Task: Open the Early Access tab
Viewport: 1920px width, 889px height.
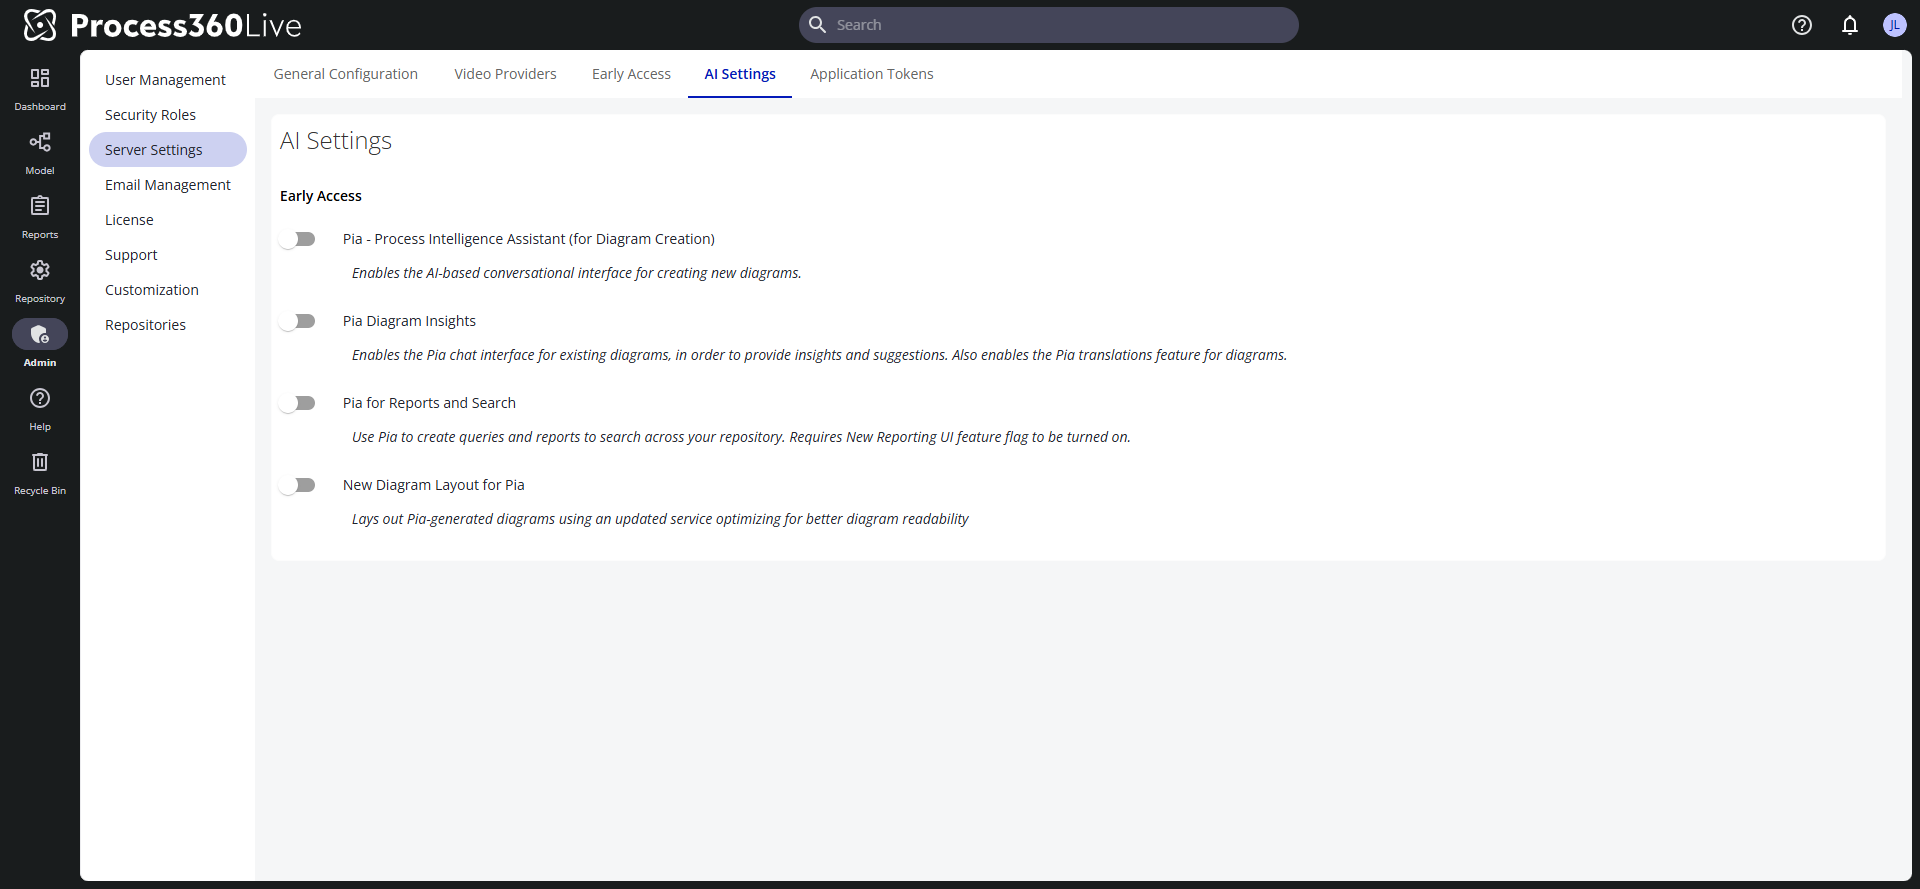Action: (x=631, y=74)
